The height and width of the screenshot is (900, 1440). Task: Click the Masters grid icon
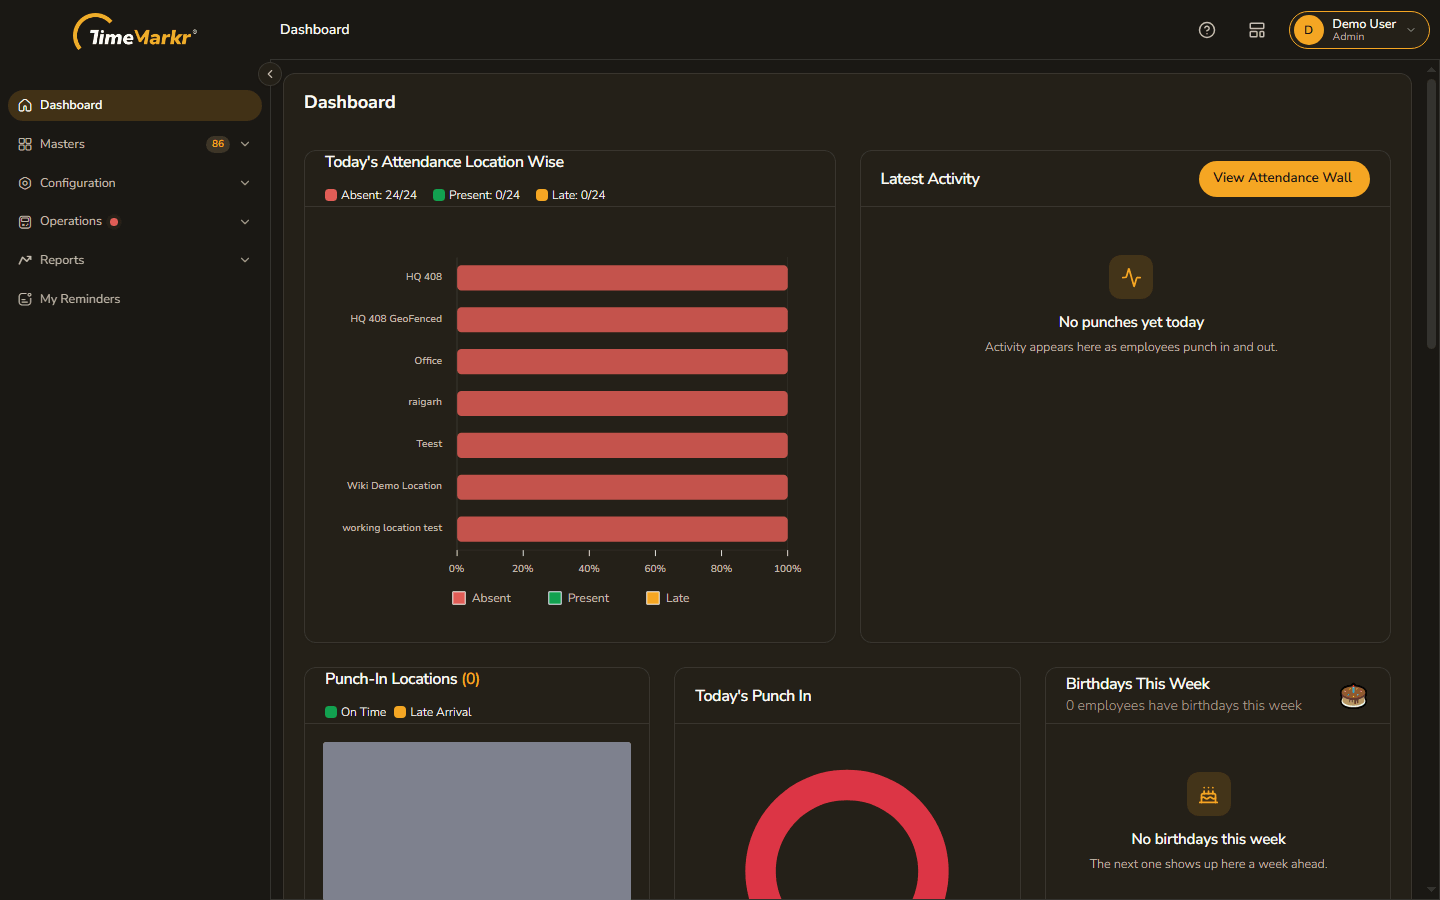[25, 144]
